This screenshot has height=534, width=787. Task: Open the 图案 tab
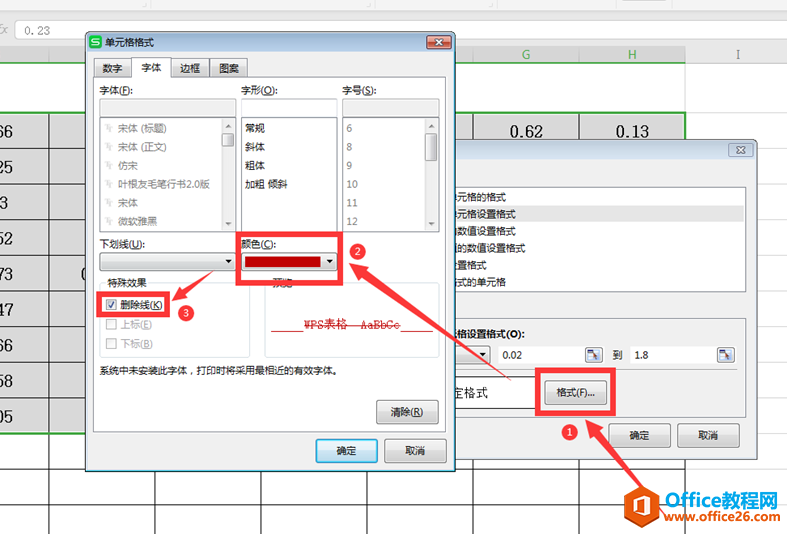click(229, 68)
